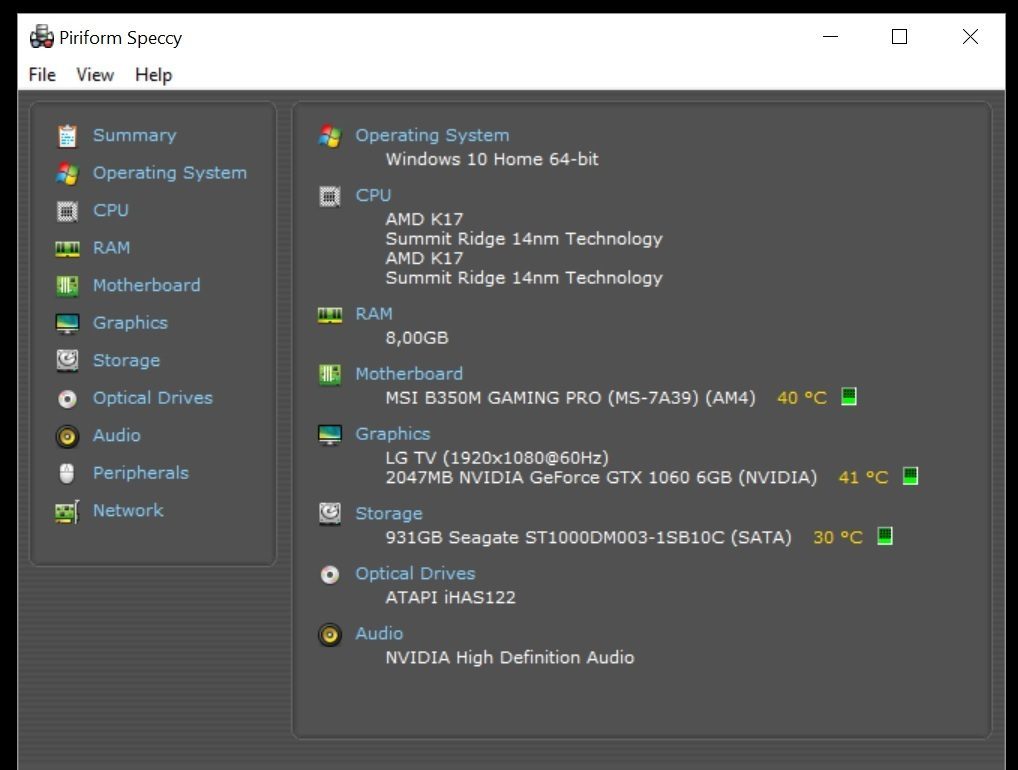Screen dimensions: 1018x770
Task: Click the green temperature indicator beside 40 °C
Action: coord(849,396)
